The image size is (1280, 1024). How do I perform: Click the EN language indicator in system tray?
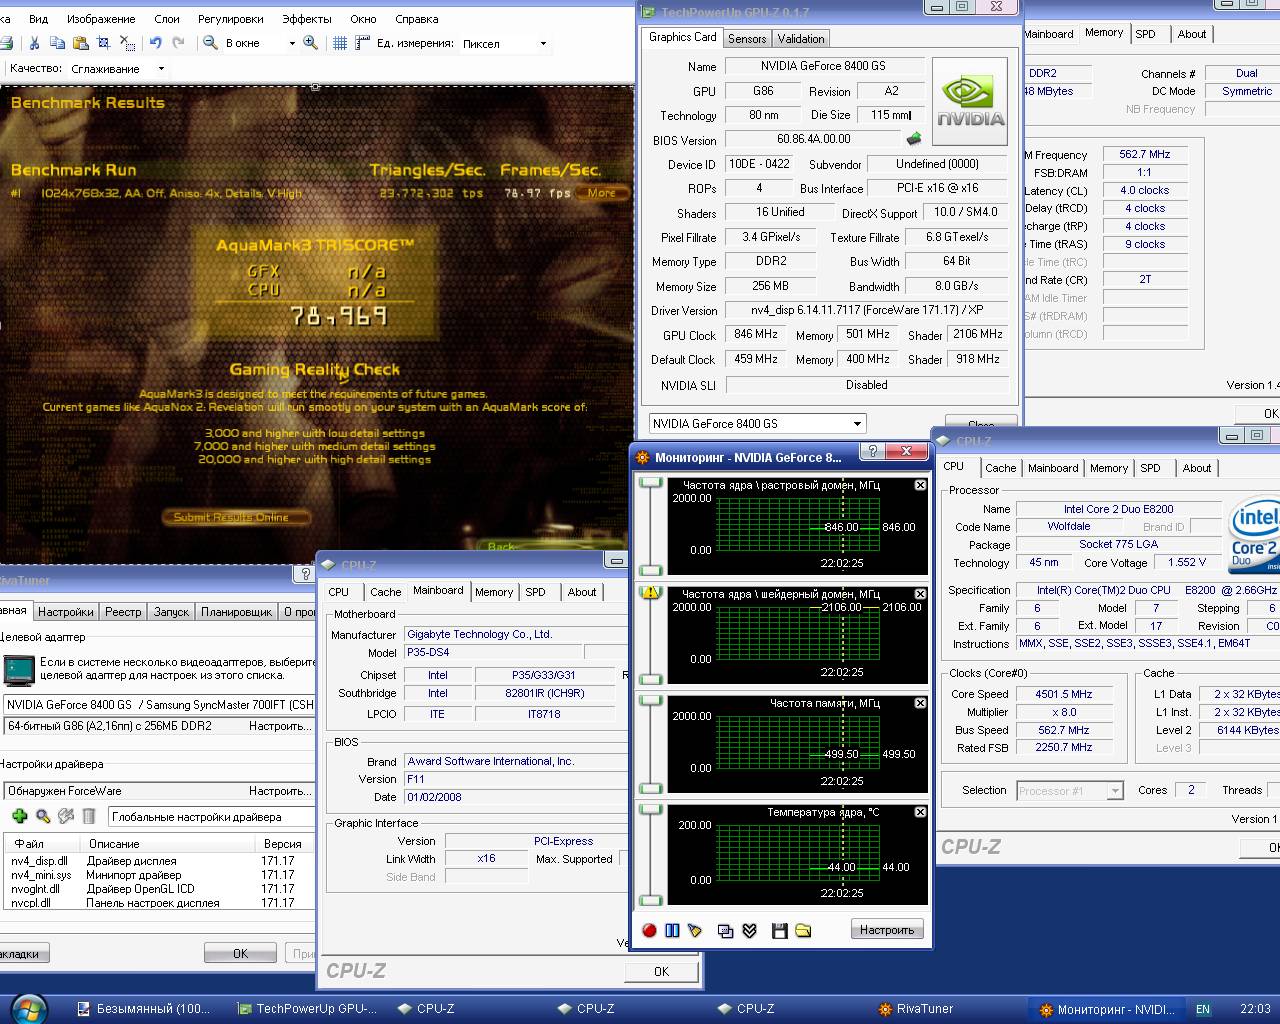(x=1203, y=1009)
